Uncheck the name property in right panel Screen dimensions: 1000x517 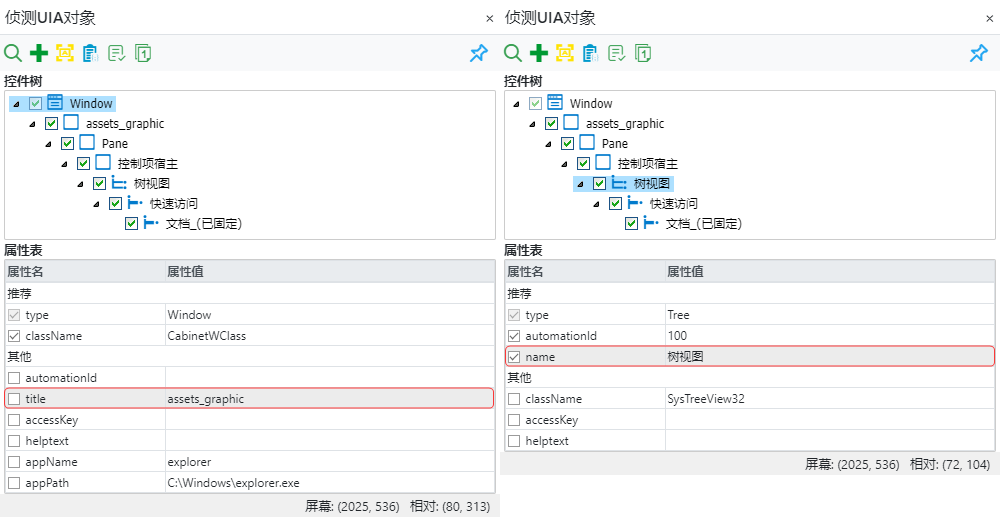pyautogui.click(x=514, y=357)
